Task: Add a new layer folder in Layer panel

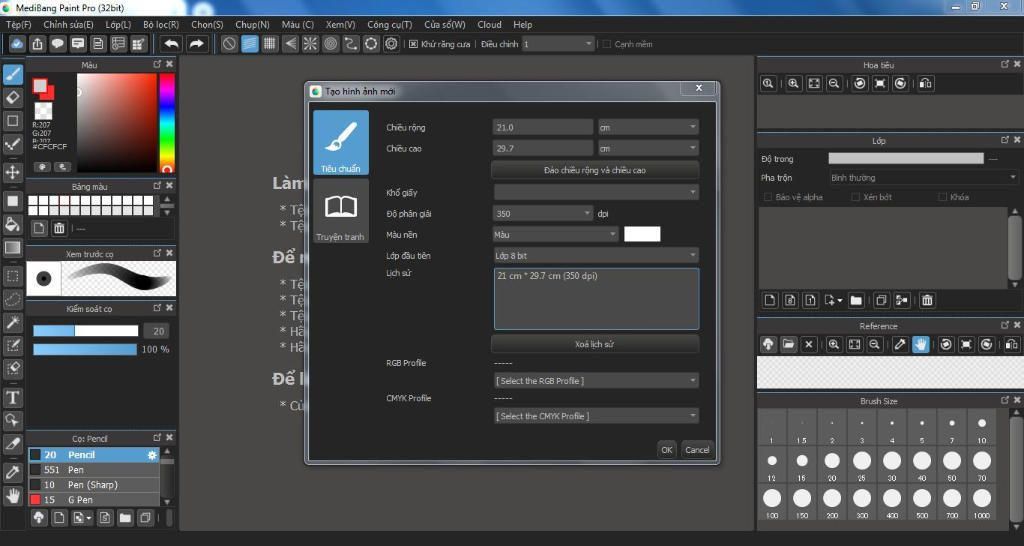Action: (x=856, y=300)
